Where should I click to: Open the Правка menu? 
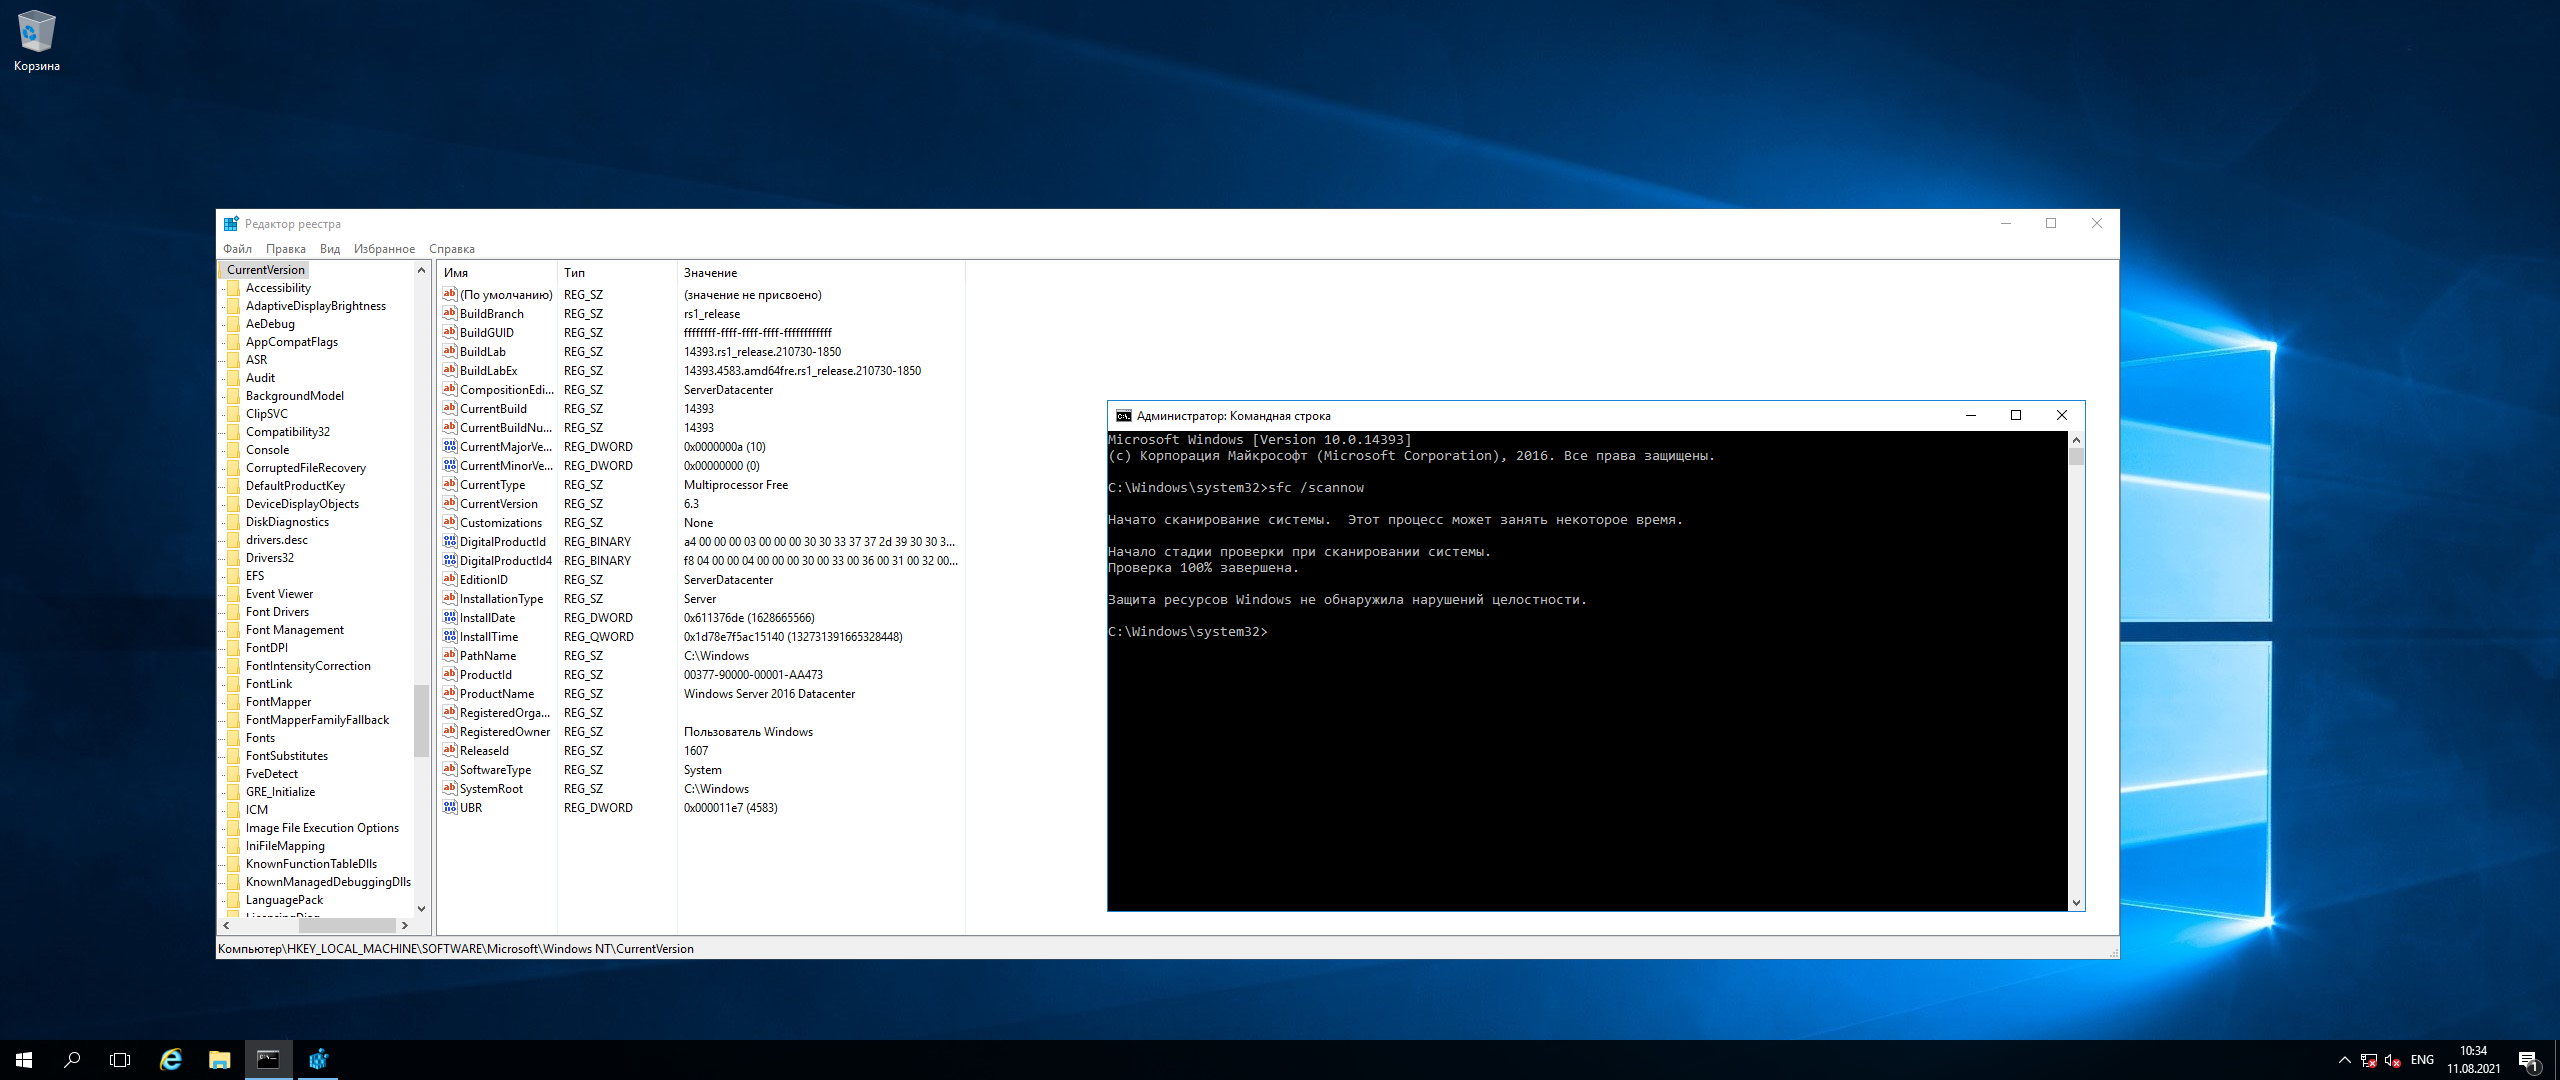286,249
